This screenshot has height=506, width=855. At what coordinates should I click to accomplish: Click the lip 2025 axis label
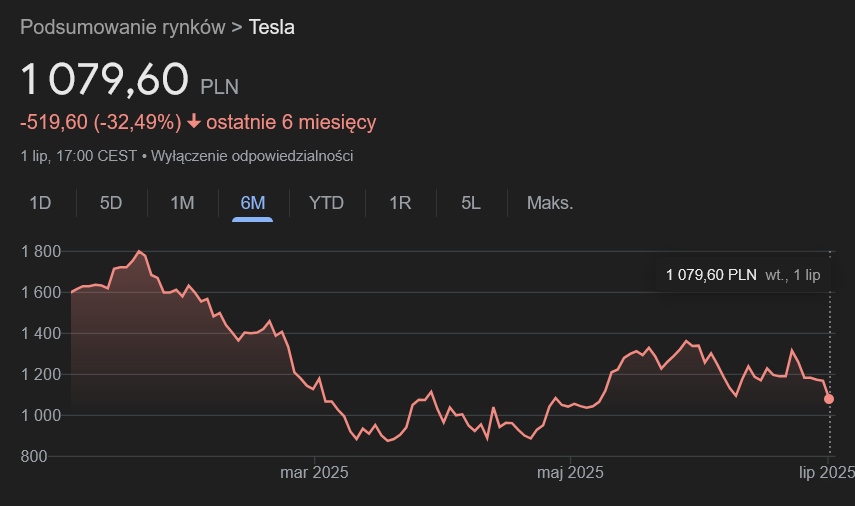[827, 472]
